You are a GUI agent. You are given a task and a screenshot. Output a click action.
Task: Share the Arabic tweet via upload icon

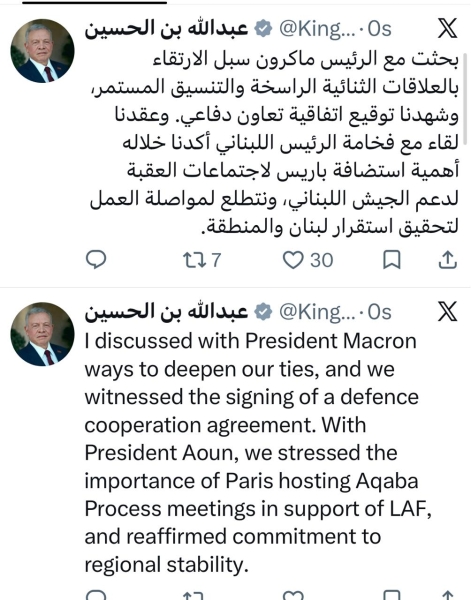coord(447,260)
